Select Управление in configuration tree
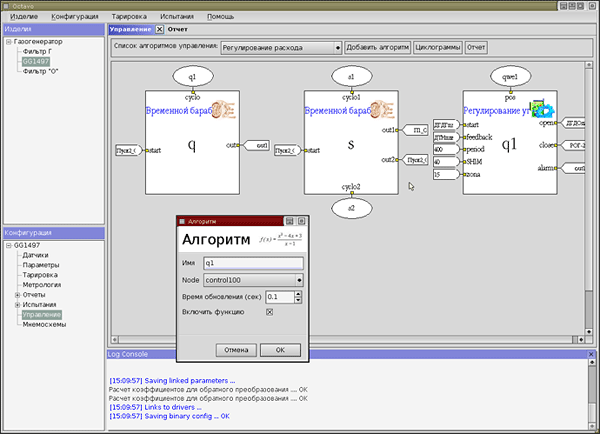The image size is (600, 434). pos(42,315)
